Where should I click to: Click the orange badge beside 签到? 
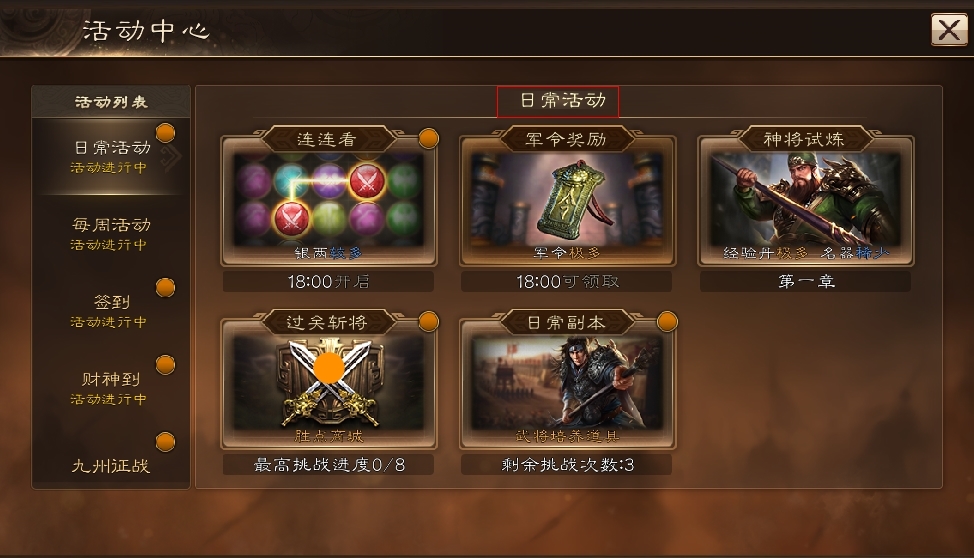point(165,288)
